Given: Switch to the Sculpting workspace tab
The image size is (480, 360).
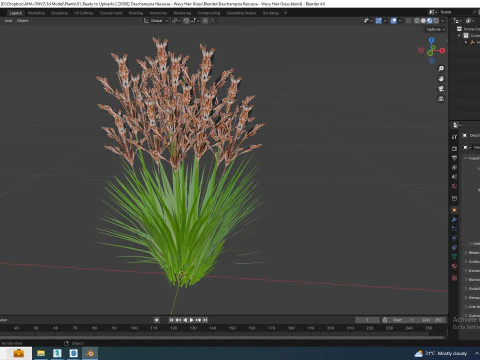Looking at the screenshot, I should (59, 13).
